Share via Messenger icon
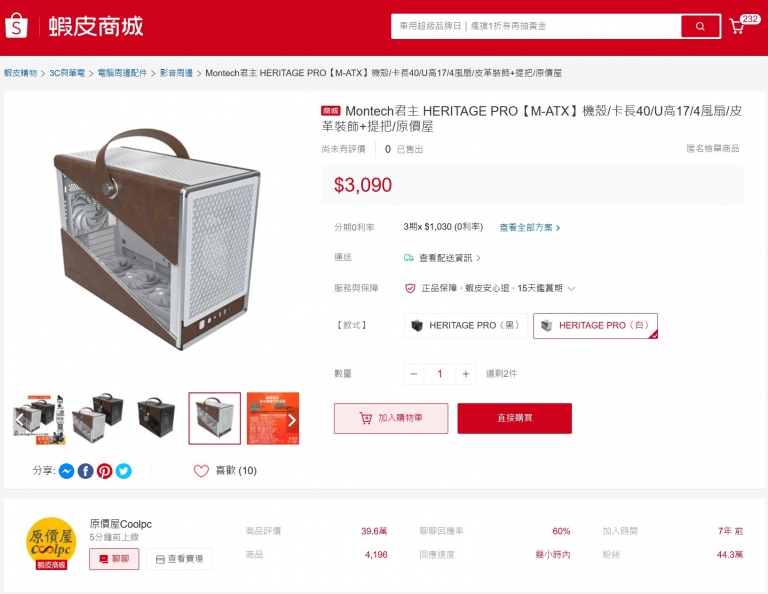Screen dimensions: 768x594 [67, 471]
